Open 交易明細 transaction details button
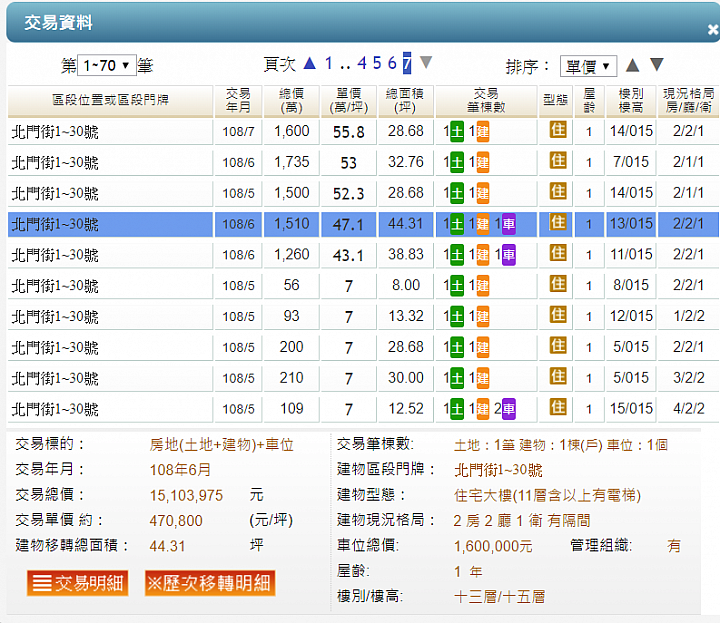Viewport: 720px width, 623px height. (x=78, y=583)
